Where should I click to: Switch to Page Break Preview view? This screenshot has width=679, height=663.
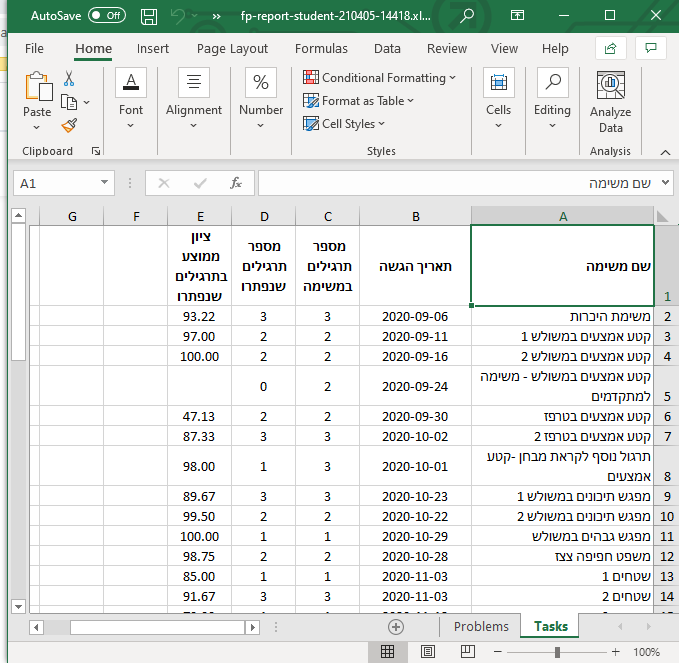[470, 652]
